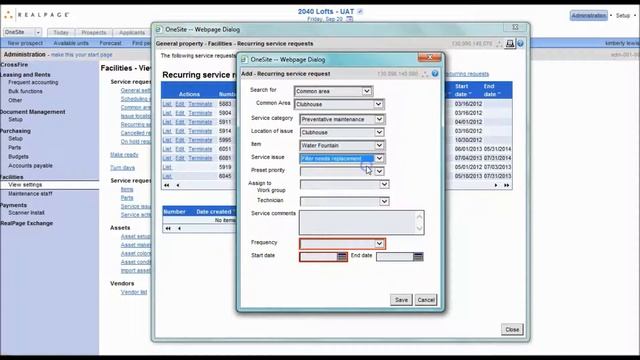Open the Service issue dropdown
Screen dimensions: 640x360
coord(379,158)
